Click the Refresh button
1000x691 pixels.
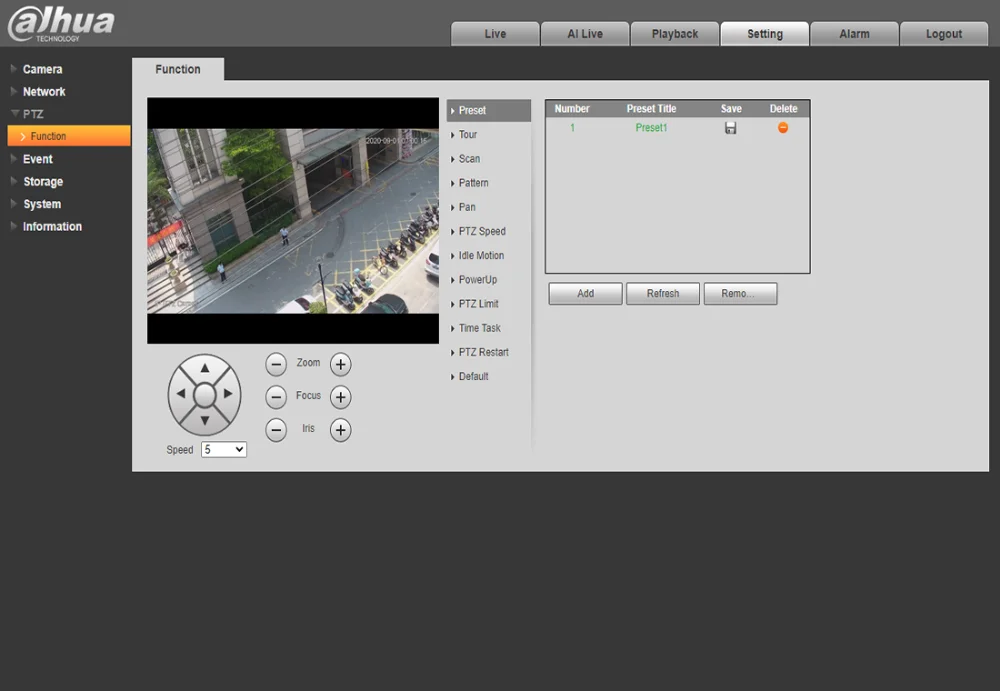click(663, 293)
